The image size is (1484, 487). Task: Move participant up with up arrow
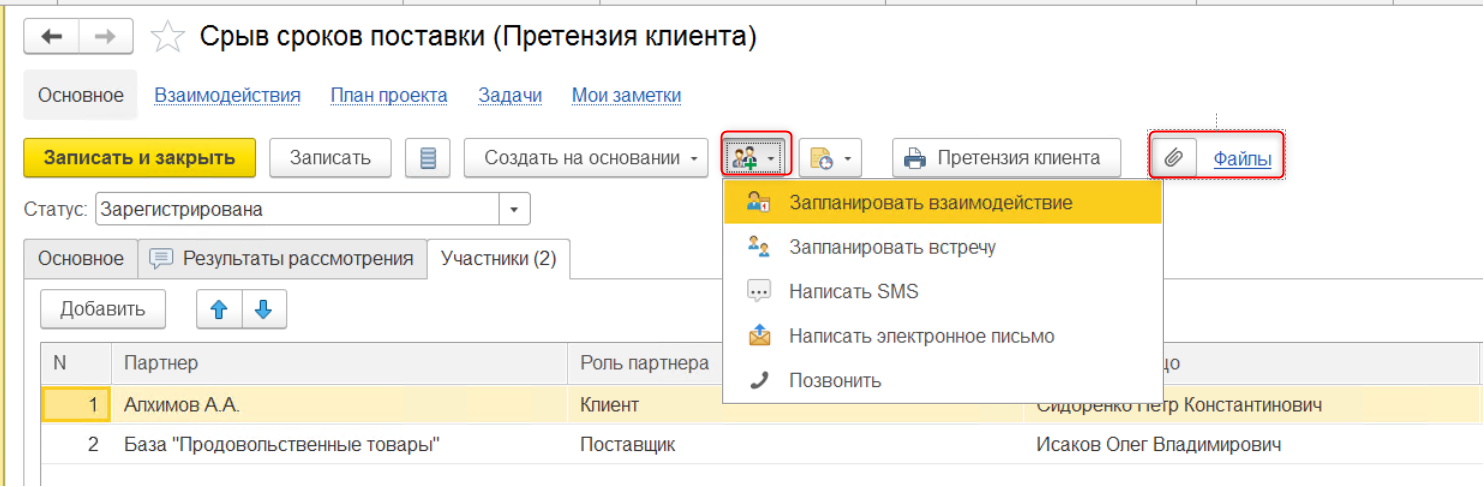219,310
